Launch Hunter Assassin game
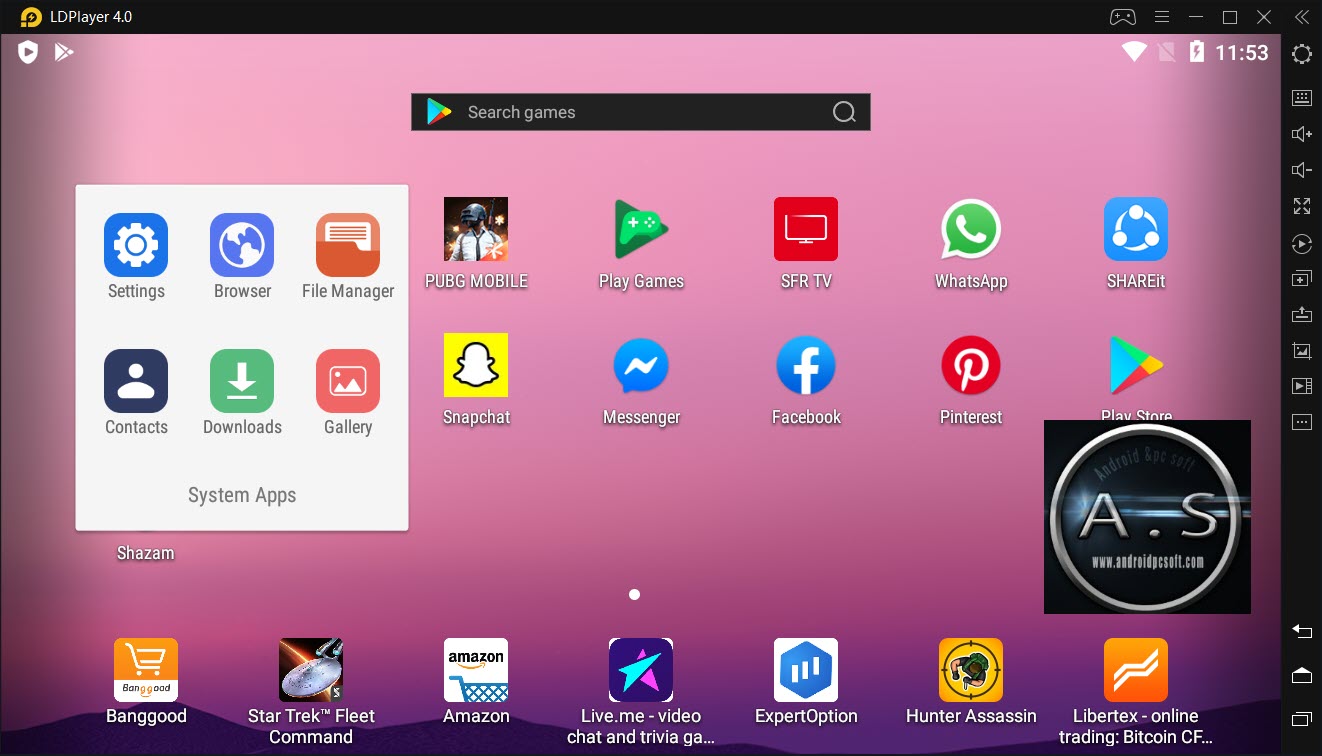This screenshot has width=1322, height=756. click(971, 670)
